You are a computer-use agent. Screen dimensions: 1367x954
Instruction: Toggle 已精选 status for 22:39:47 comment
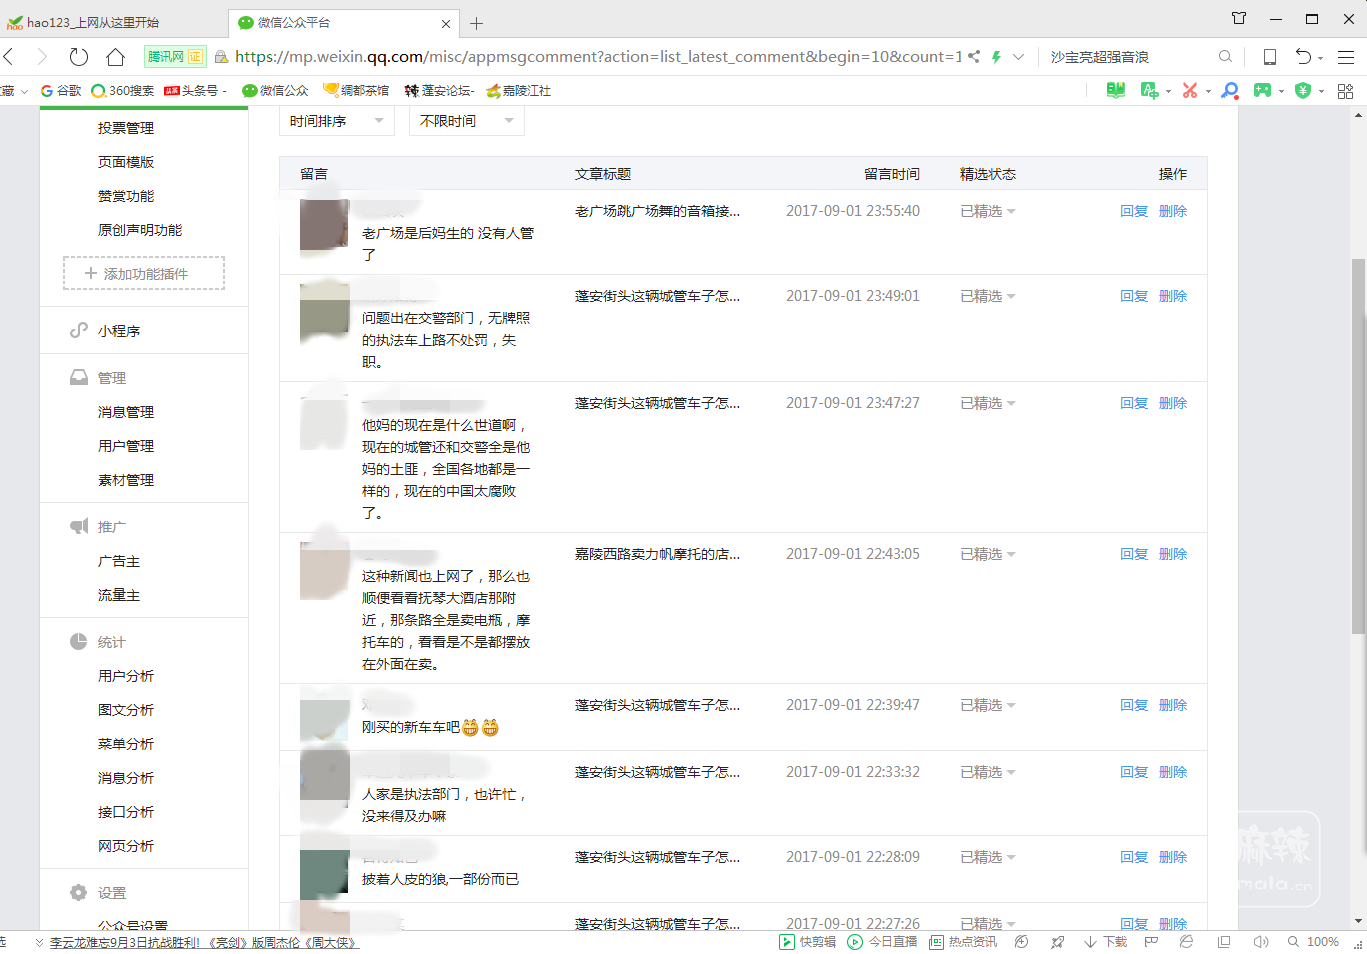coord(987,705)
